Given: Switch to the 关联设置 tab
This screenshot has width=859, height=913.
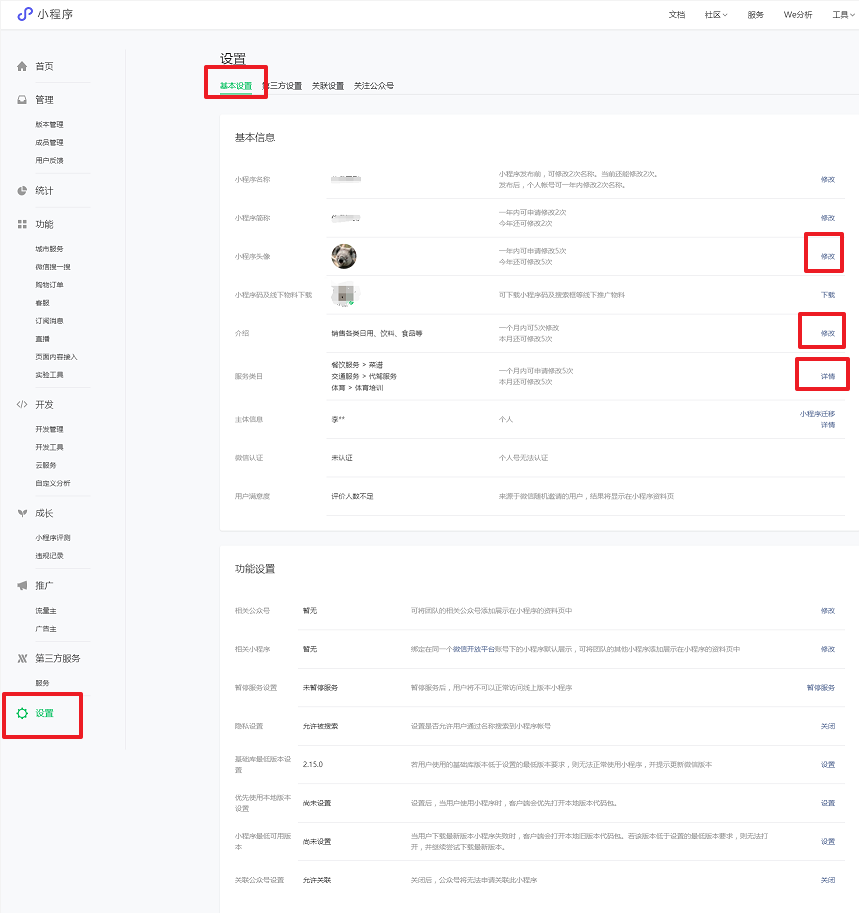Looking at the screenshot, I should [328, 86].
